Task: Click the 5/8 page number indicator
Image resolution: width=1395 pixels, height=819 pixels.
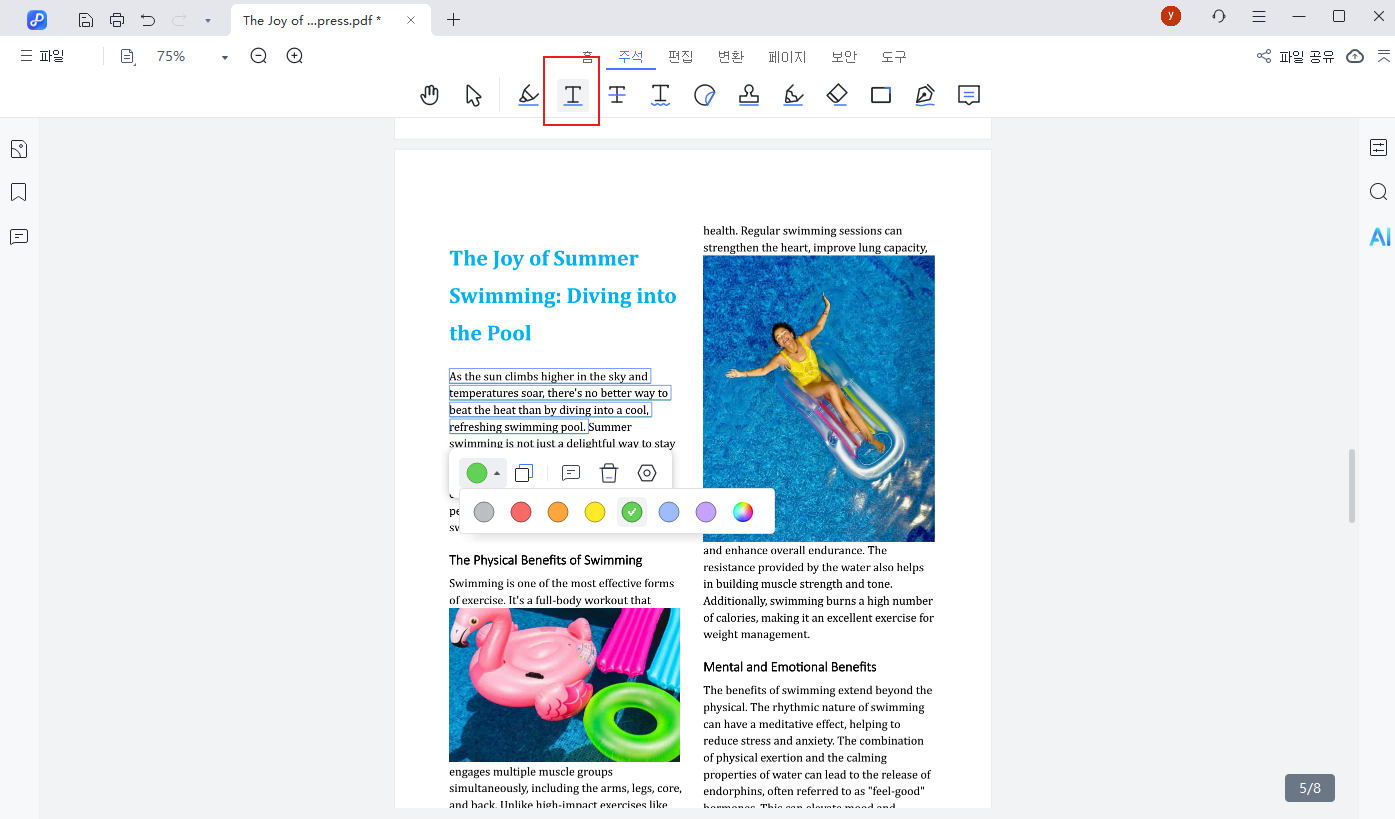Action: pyautogui.click(x=1309, y=788)
